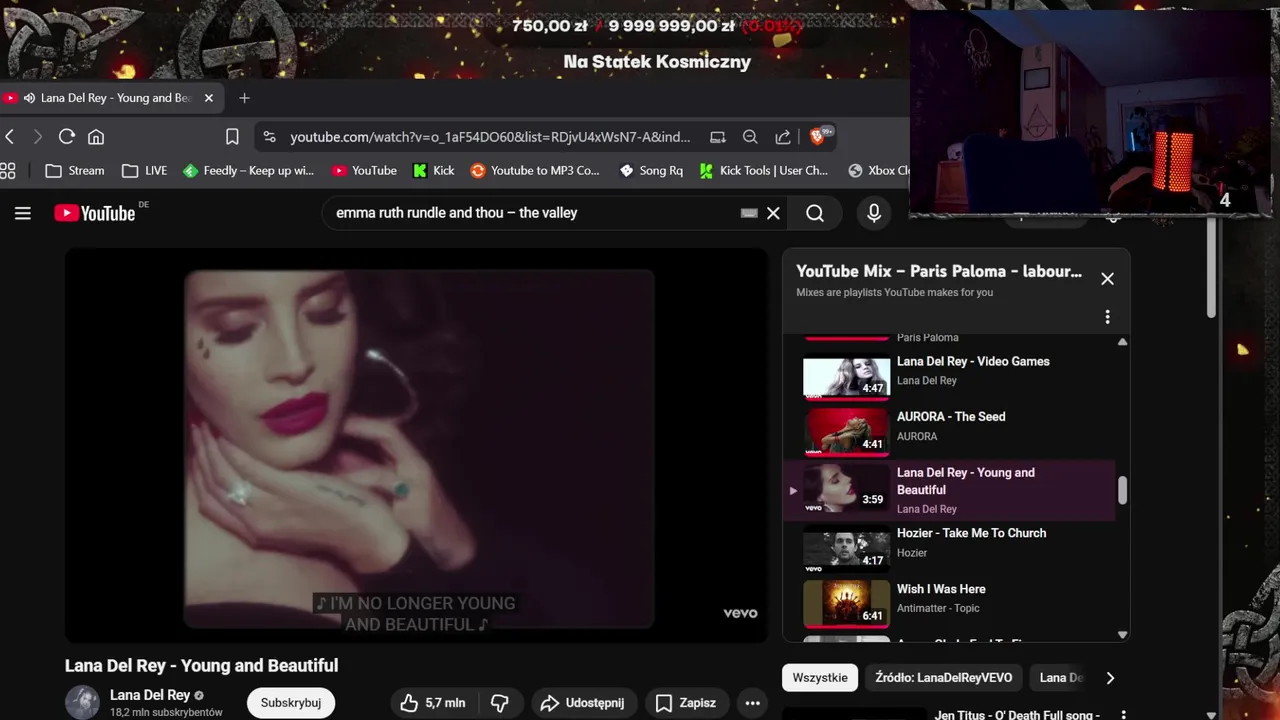This screenshot has height=720, width=1280.
Task: Select the Wszystkie filter chip
Action: pyautogui.click(x=820, y=678)
